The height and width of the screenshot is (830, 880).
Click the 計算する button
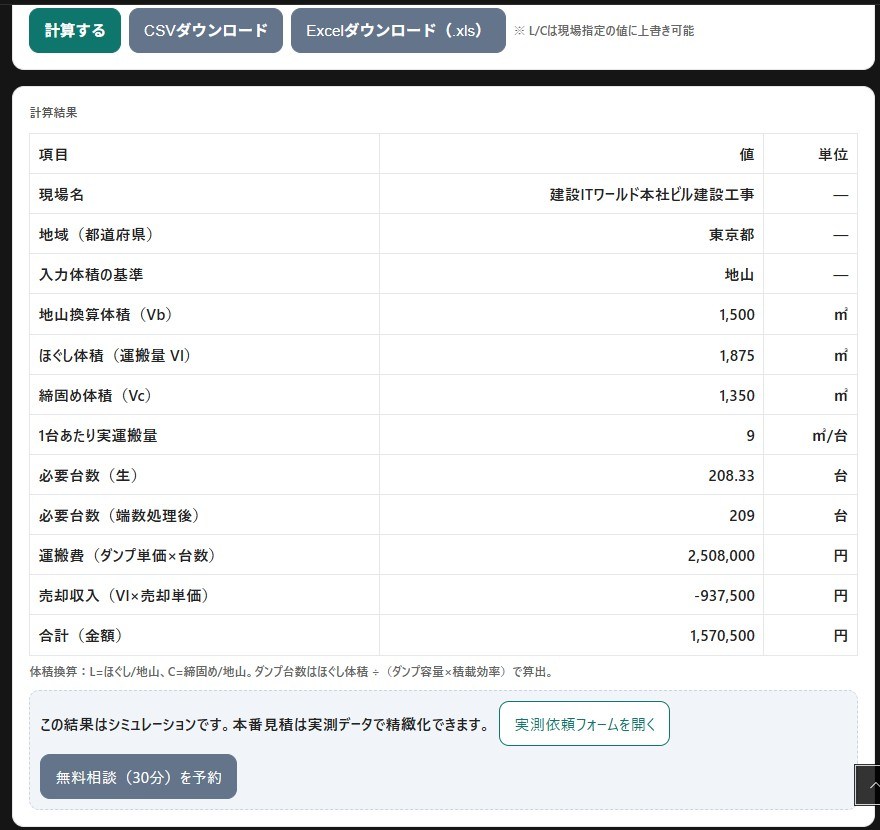[x=75, y=30]
